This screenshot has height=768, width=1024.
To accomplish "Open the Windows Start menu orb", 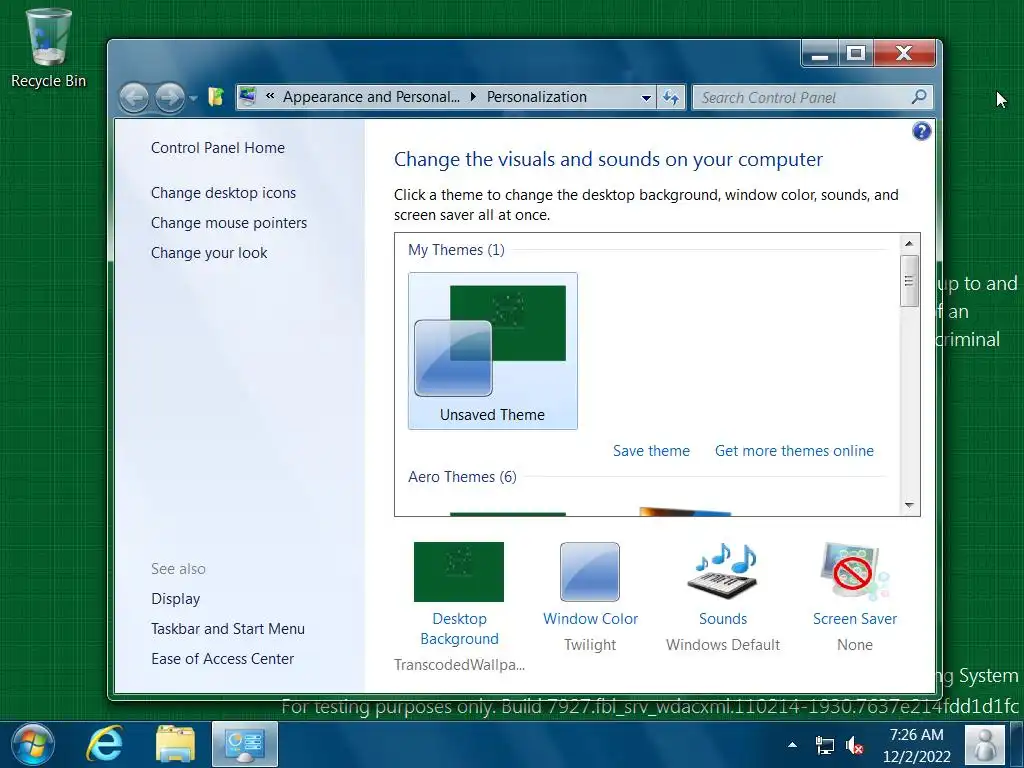I will click(x=33, y=744).
